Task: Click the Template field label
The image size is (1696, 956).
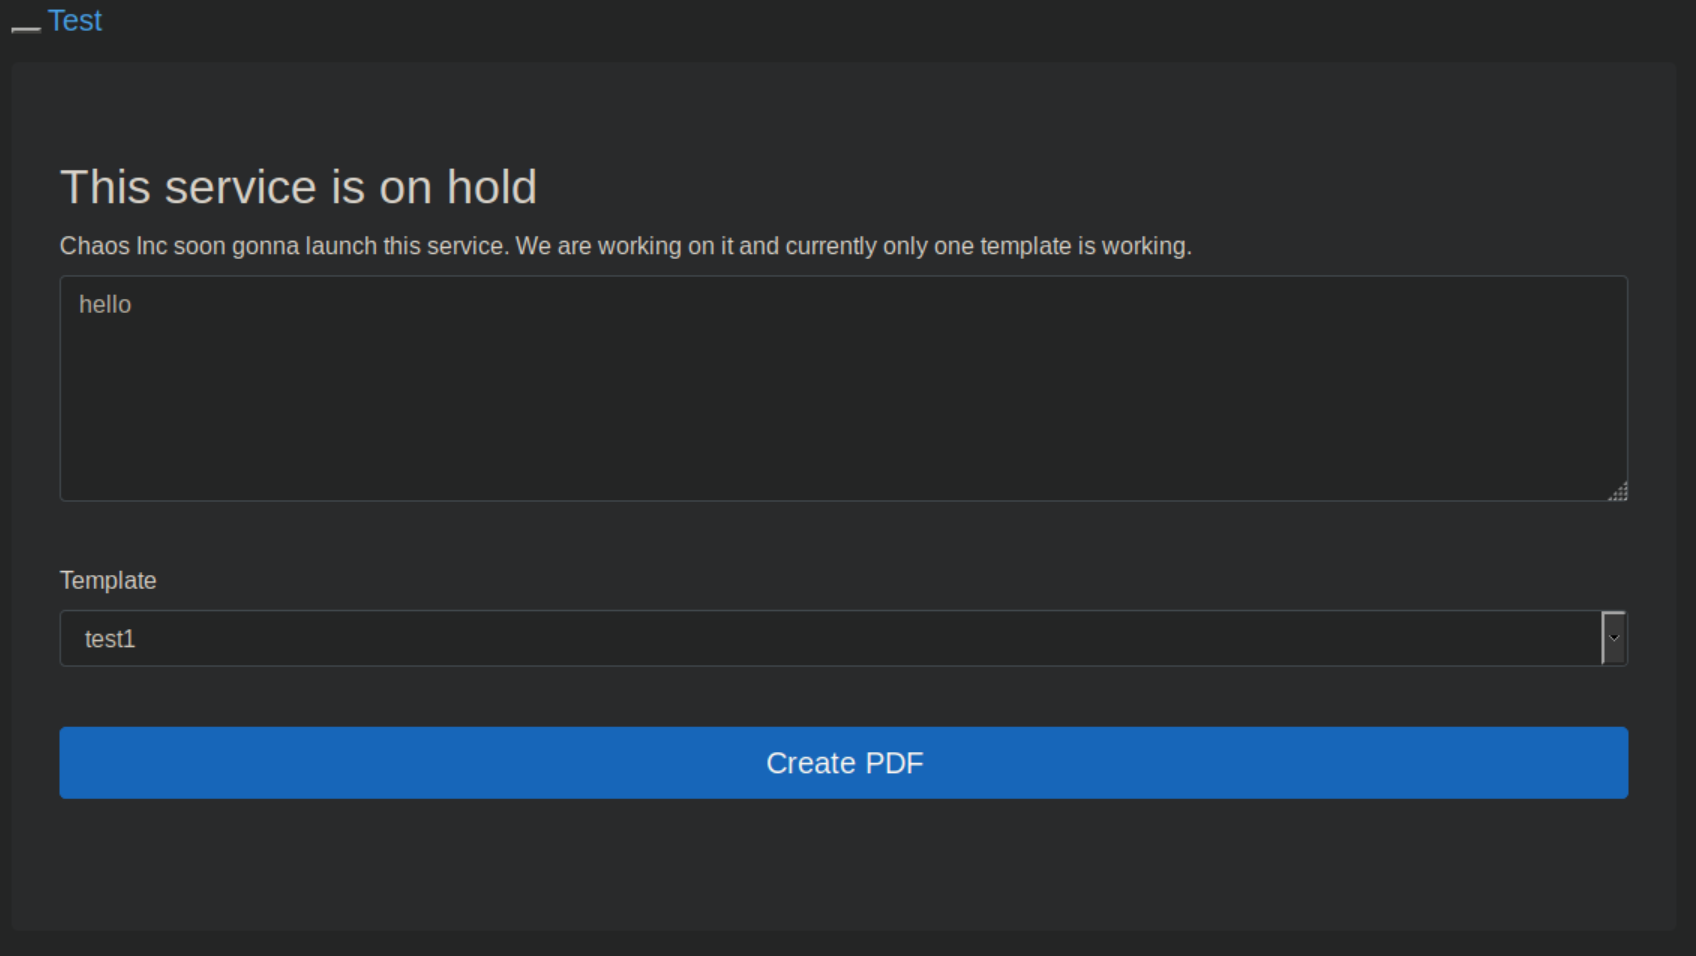Action: 108,581
